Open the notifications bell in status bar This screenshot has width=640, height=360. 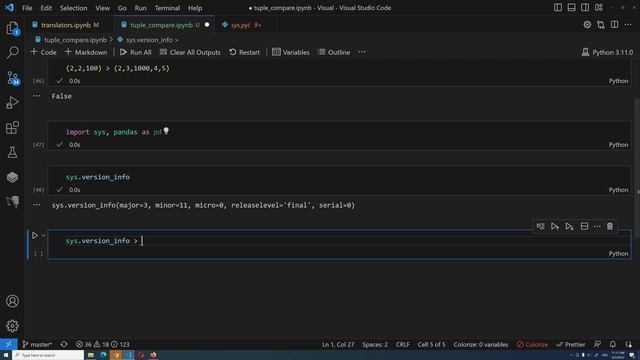coord(613,344)
